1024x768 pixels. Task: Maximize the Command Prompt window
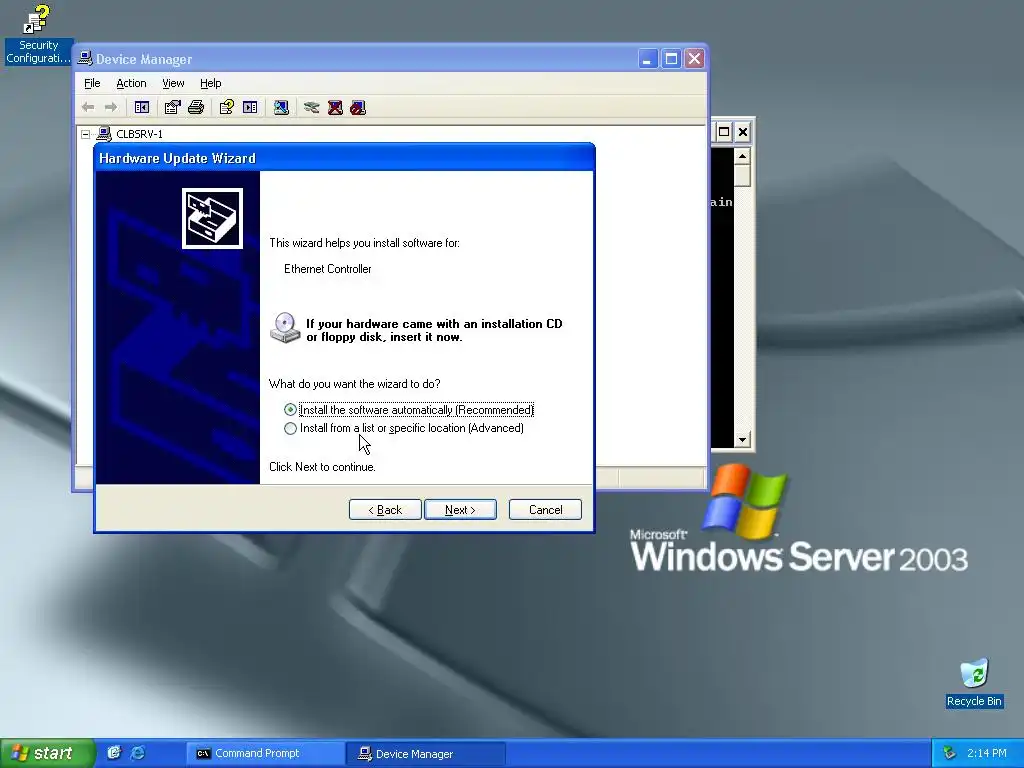pyautogui.click(x=724, y=132)
